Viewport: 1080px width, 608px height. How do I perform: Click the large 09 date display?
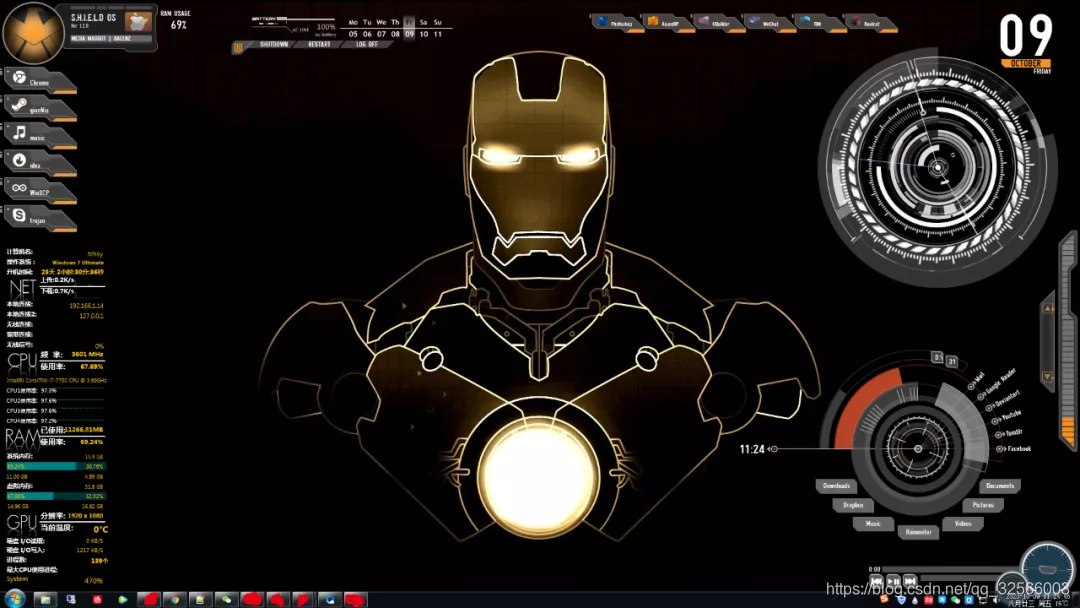(x=1026, y=36)
